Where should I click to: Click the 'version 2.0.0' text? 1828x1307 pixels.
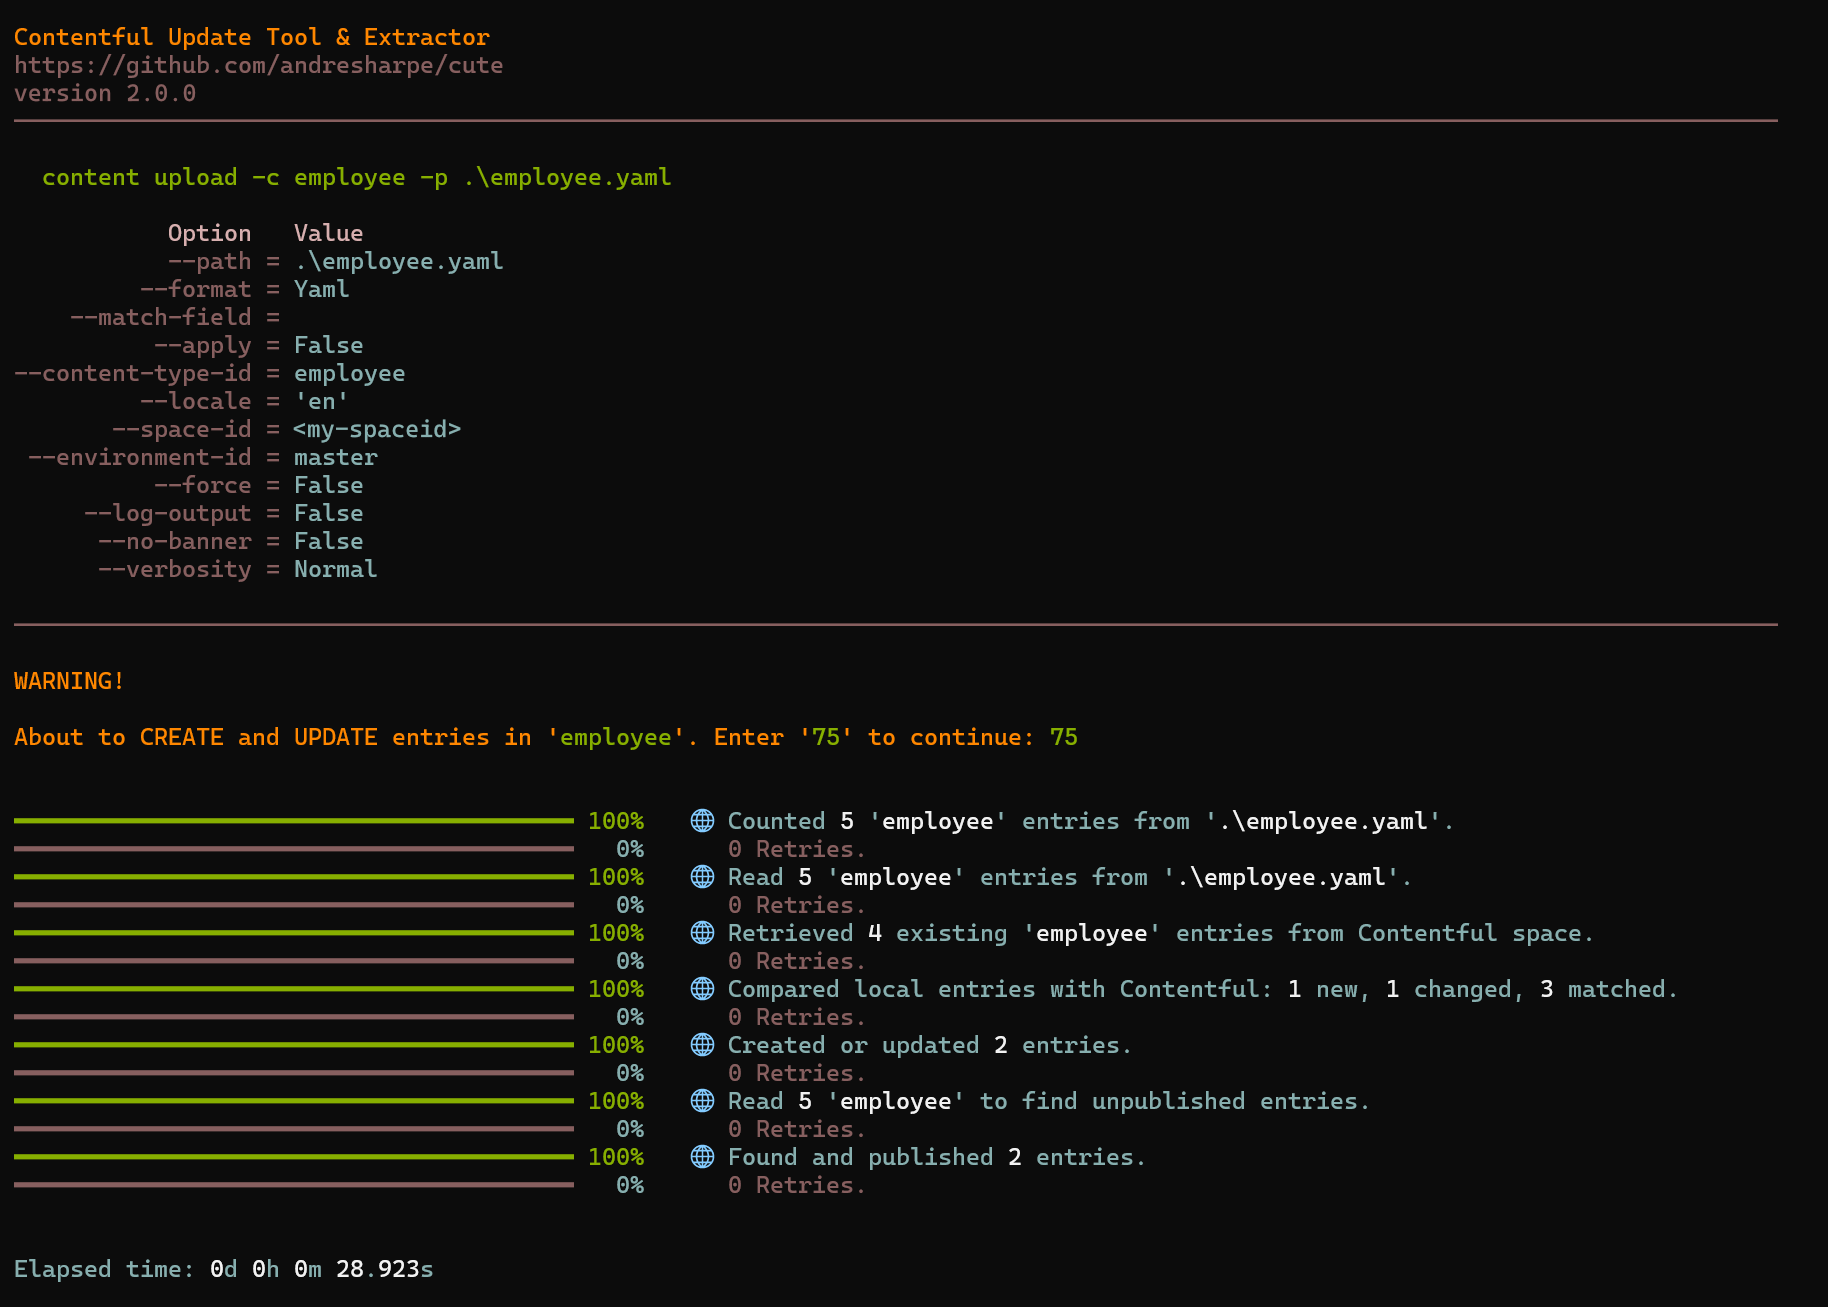point(105,93)
